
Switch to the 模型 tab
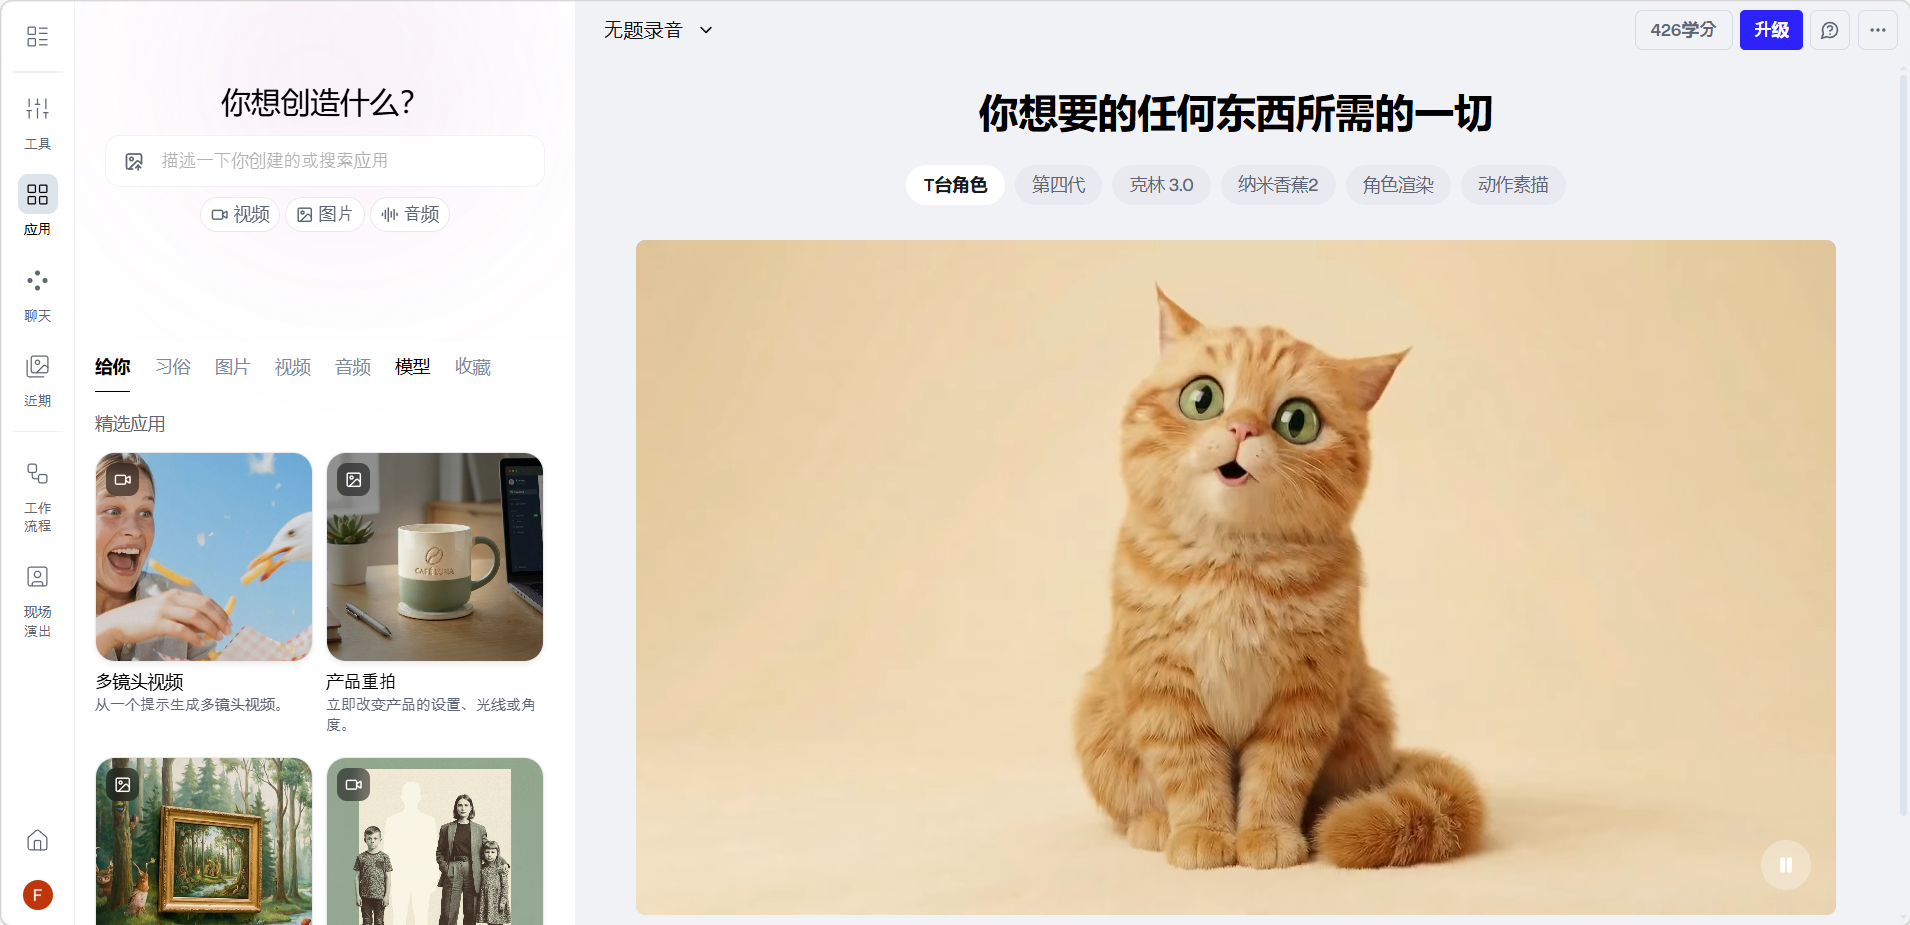pyautogui.click(x=412, y=367)
